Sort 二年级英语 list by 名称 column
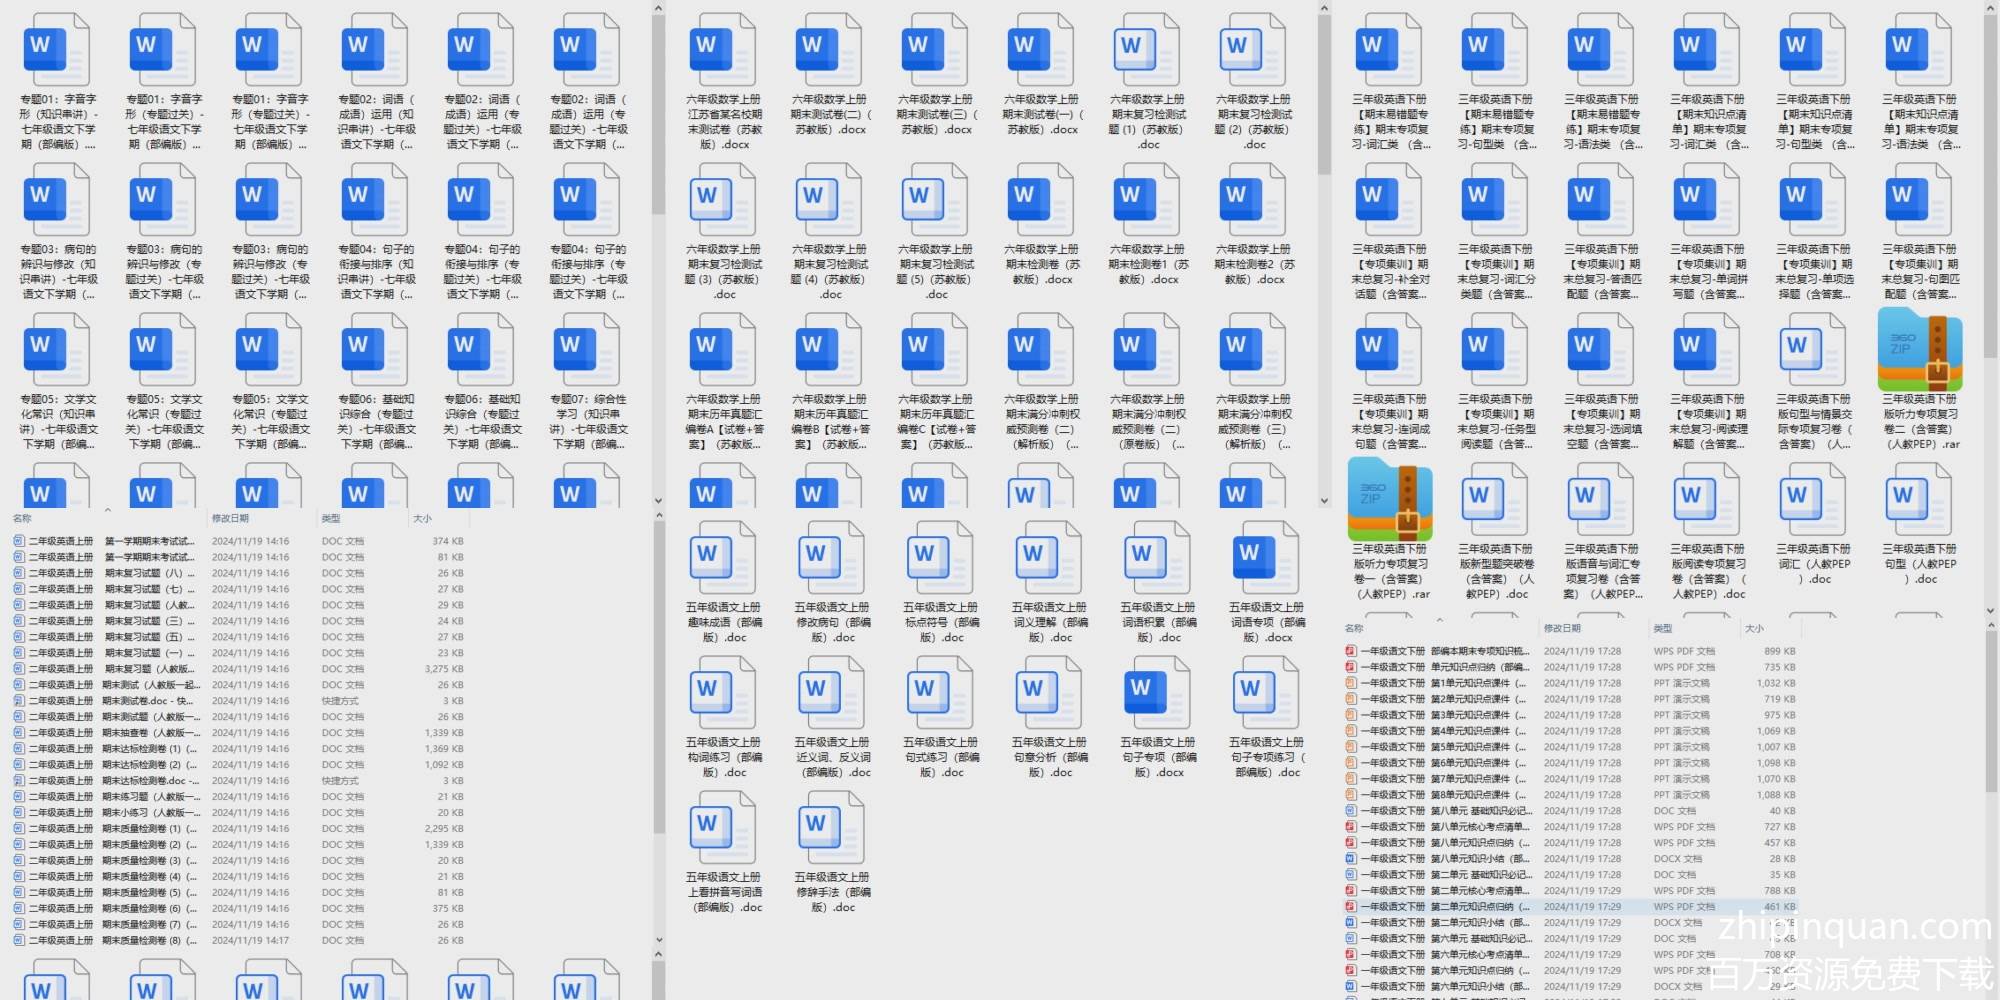The height and width of the screenshot is (1000, 2000). pyautogui.click(x=22, y=518)
